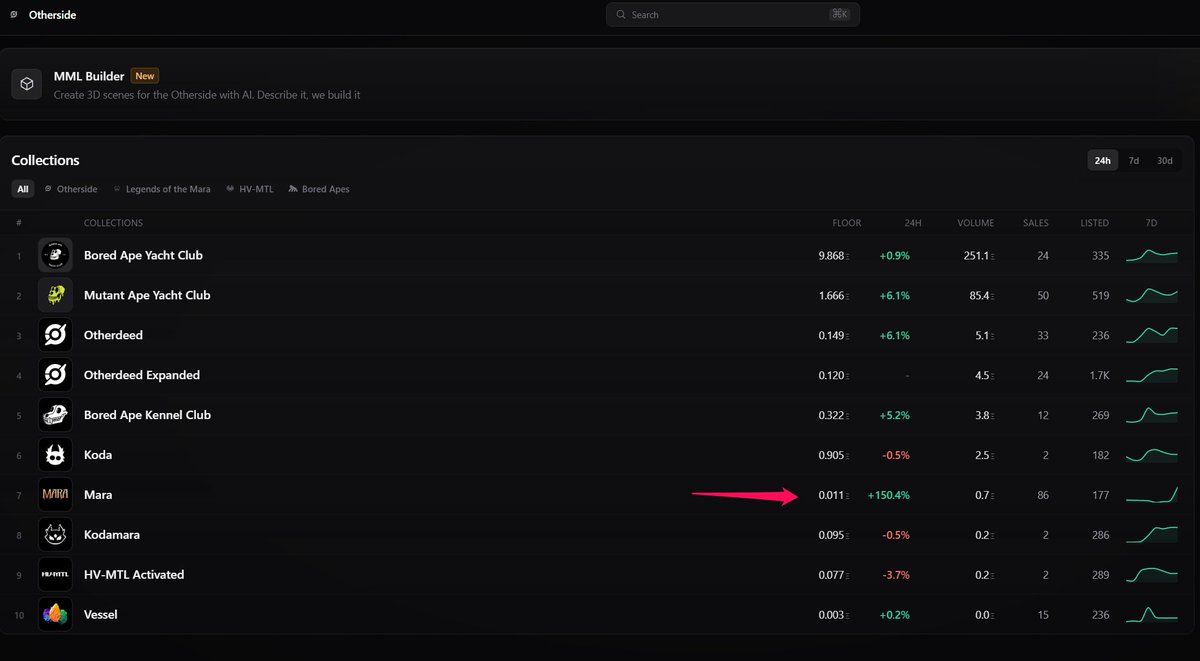
Task: Open Bored Ape Yacht Club name
Action: point(143,255)
